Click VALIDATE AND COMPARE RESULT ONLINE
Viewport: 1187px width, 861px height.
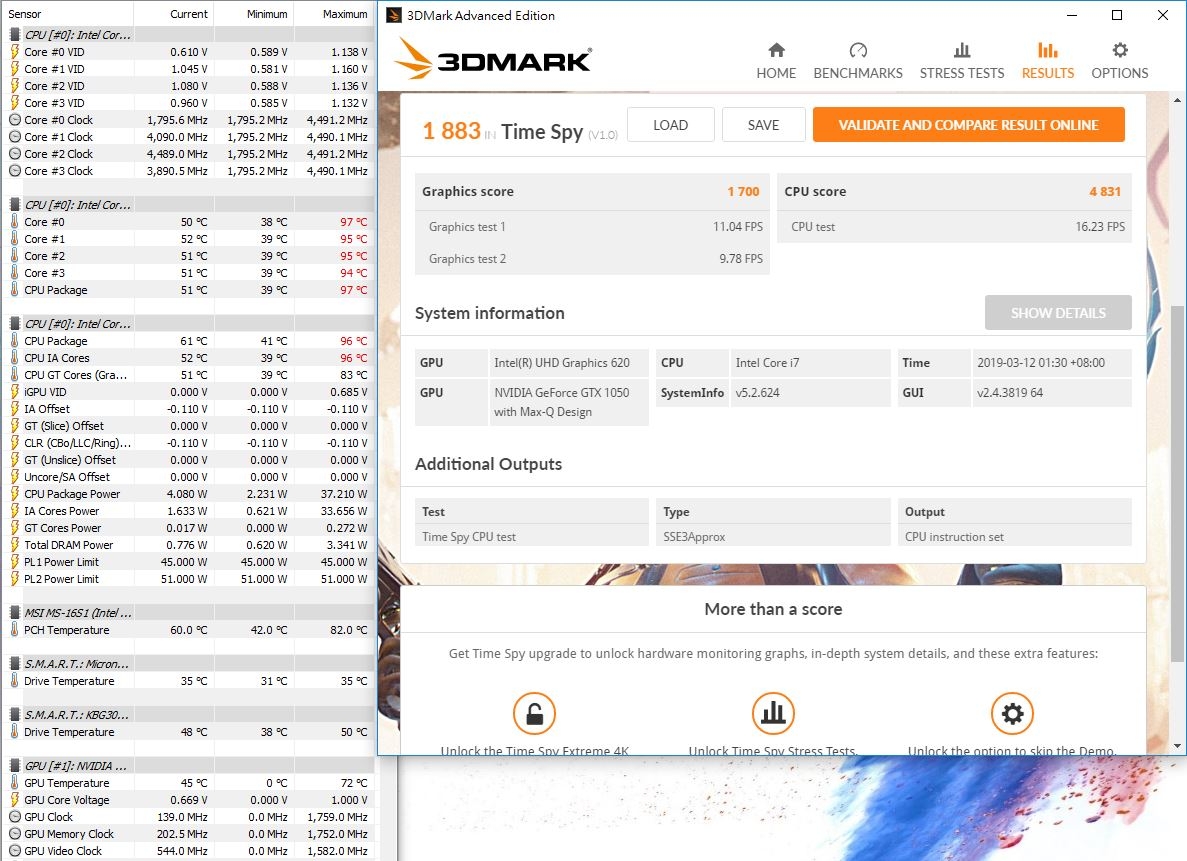click(x=968, y=125)
